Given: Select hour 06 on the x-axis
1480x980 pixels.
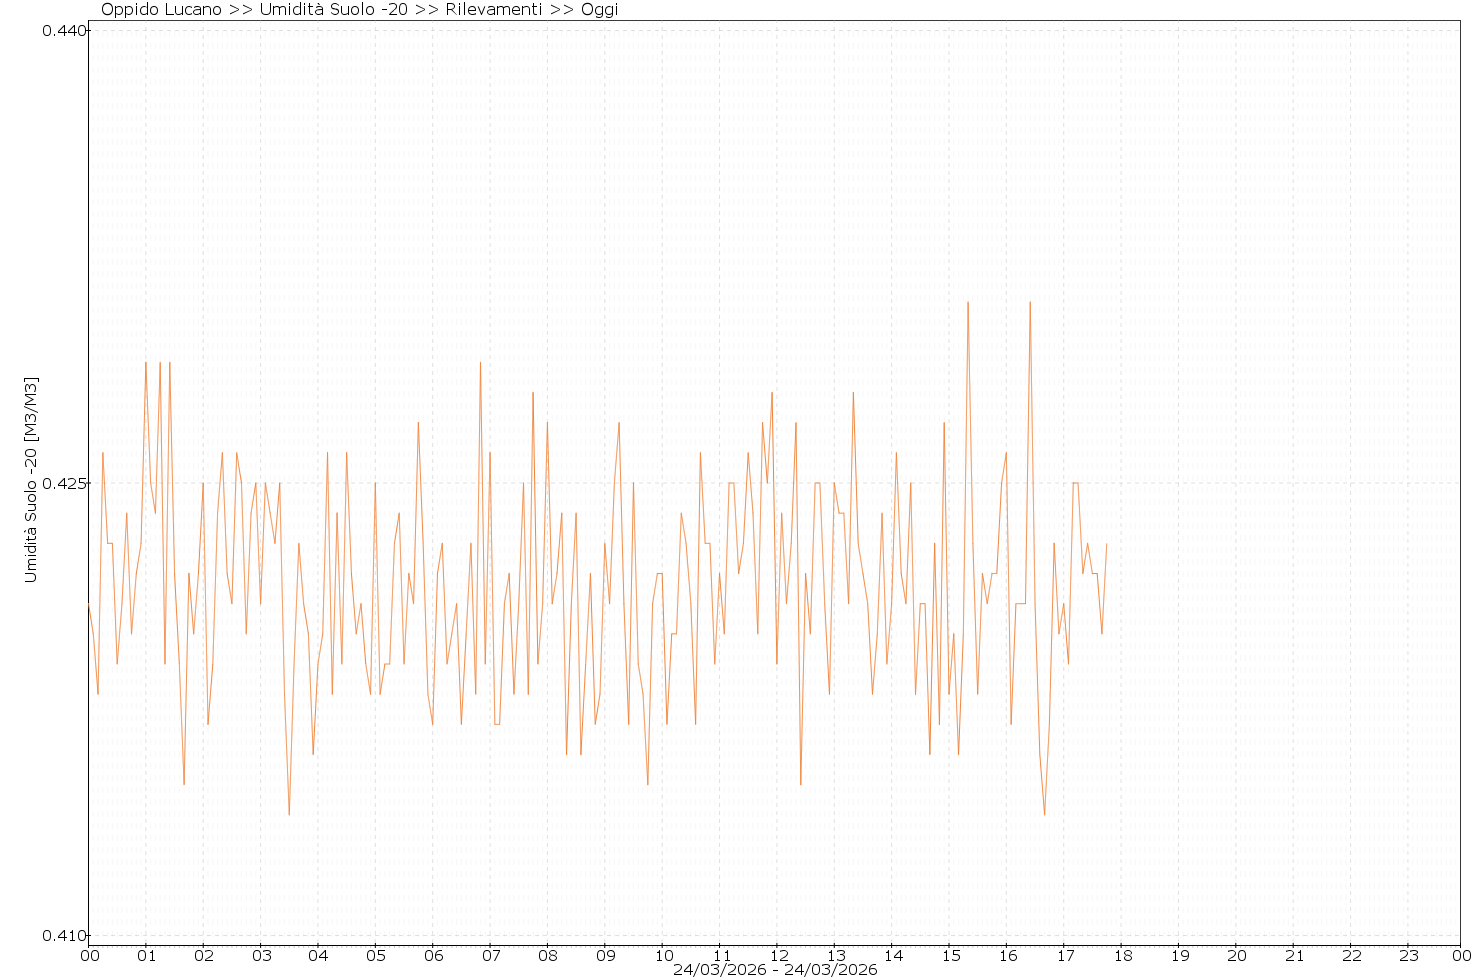Looking at the screenshot, I should 433,955.
